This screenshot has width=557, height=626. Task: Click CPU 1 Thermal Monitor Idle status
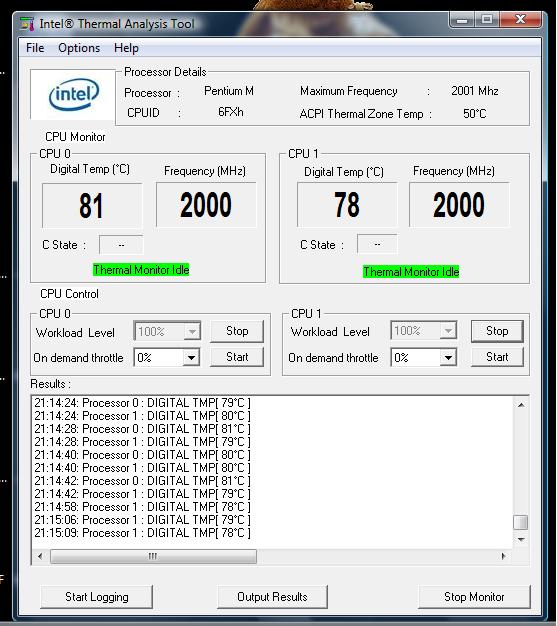(x=411, y=272)
